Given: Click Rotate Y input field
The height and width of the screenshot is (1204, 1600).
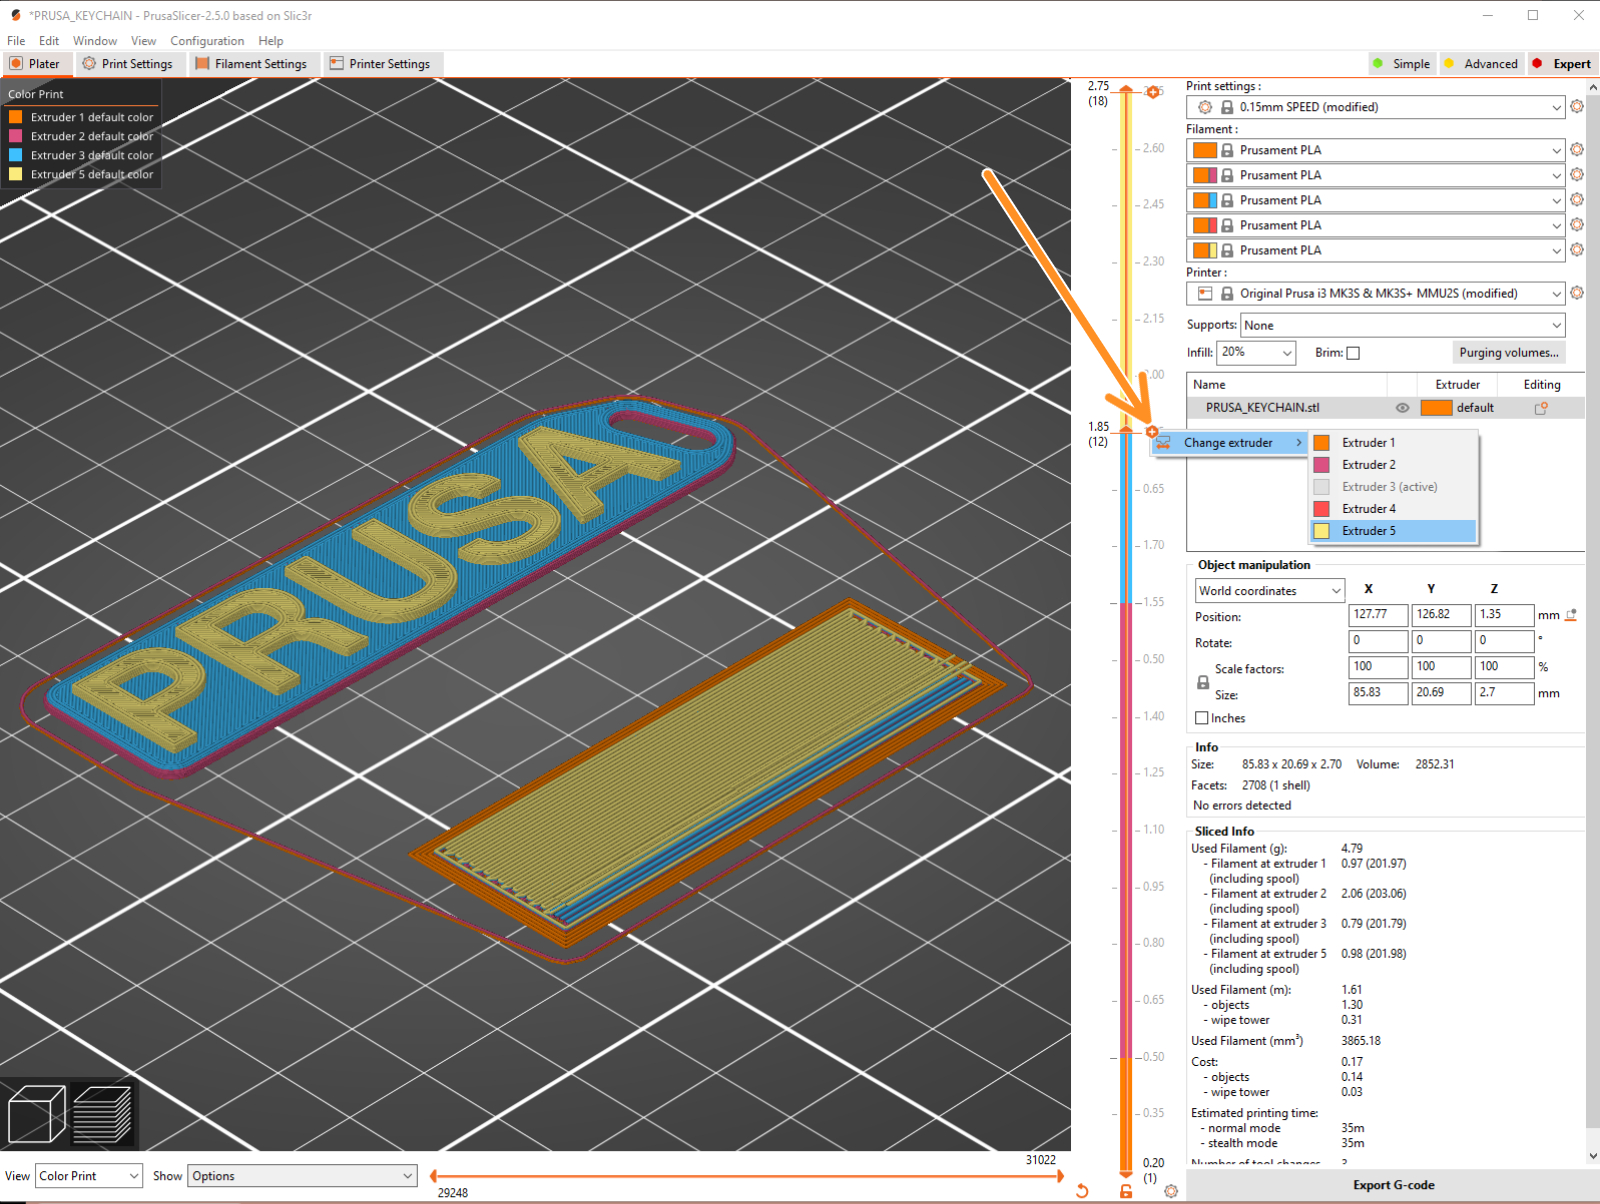Looking at the screenshot, I should pos(1441,641).
